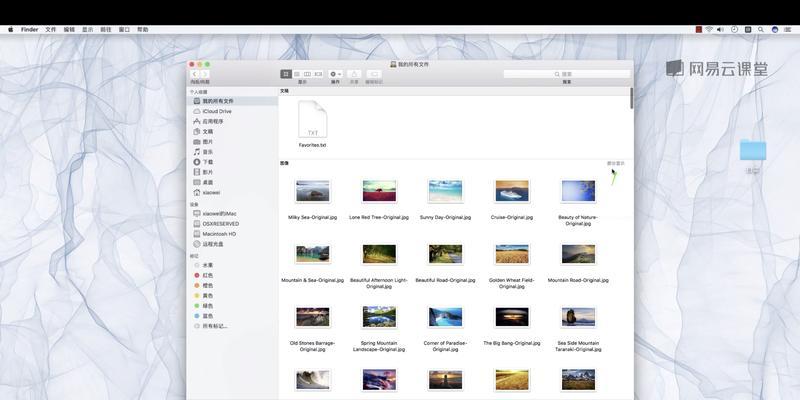The width and height of the screenshot is (800, 400).
Task: Focus the Finder search field
Action: click(x=566, y=74)
